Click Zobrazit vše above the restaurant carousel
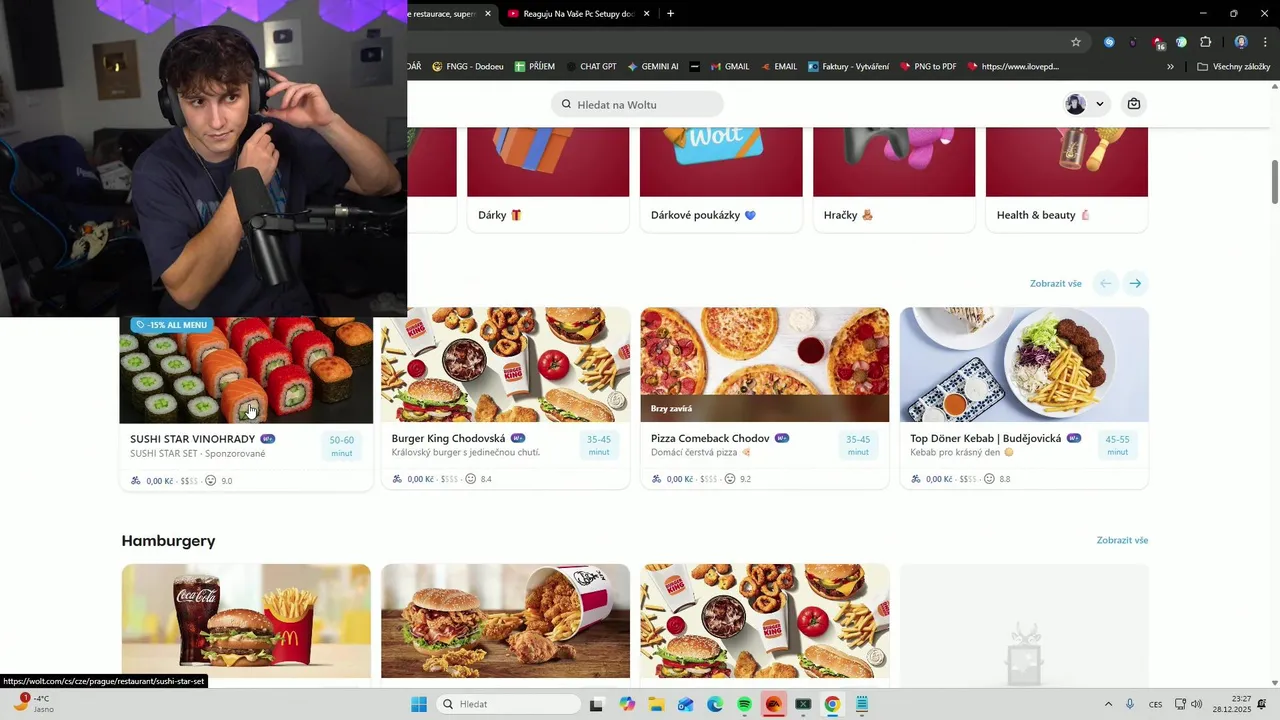Screen dimensions: 1280x720 (x=1056, y=284)
